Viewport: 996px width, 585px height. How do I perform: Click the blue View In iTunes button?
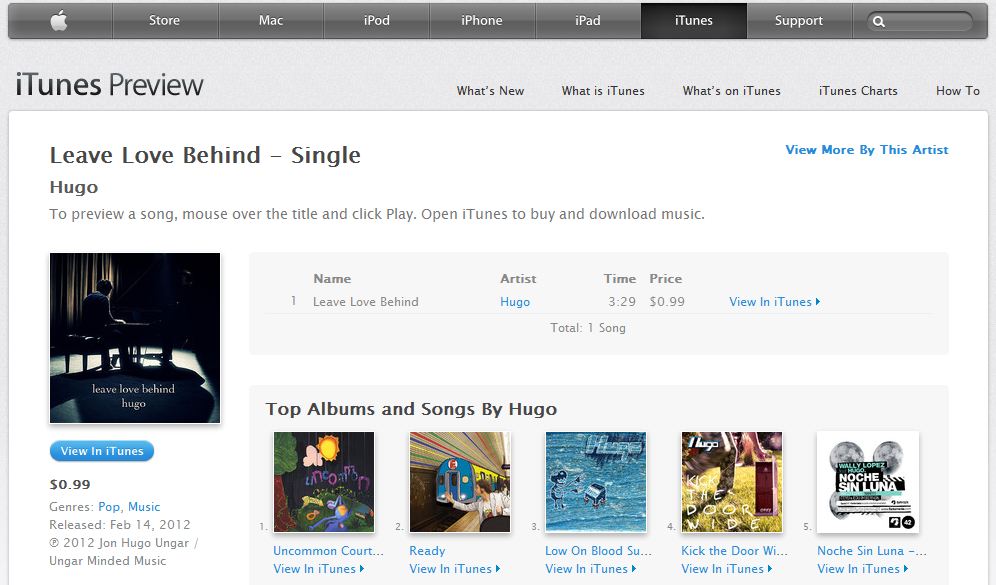pyautogui.click(x=102, y=451)
